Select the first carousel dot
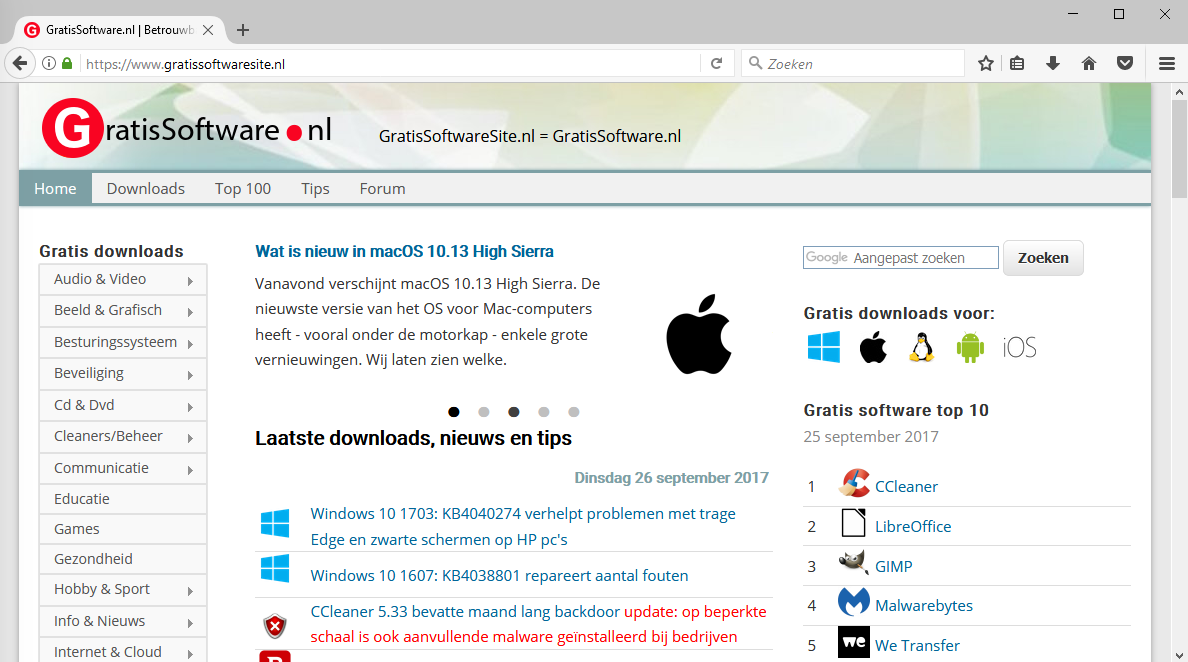The width and height of the screenshot is (1188, 662). pos(454,412)
